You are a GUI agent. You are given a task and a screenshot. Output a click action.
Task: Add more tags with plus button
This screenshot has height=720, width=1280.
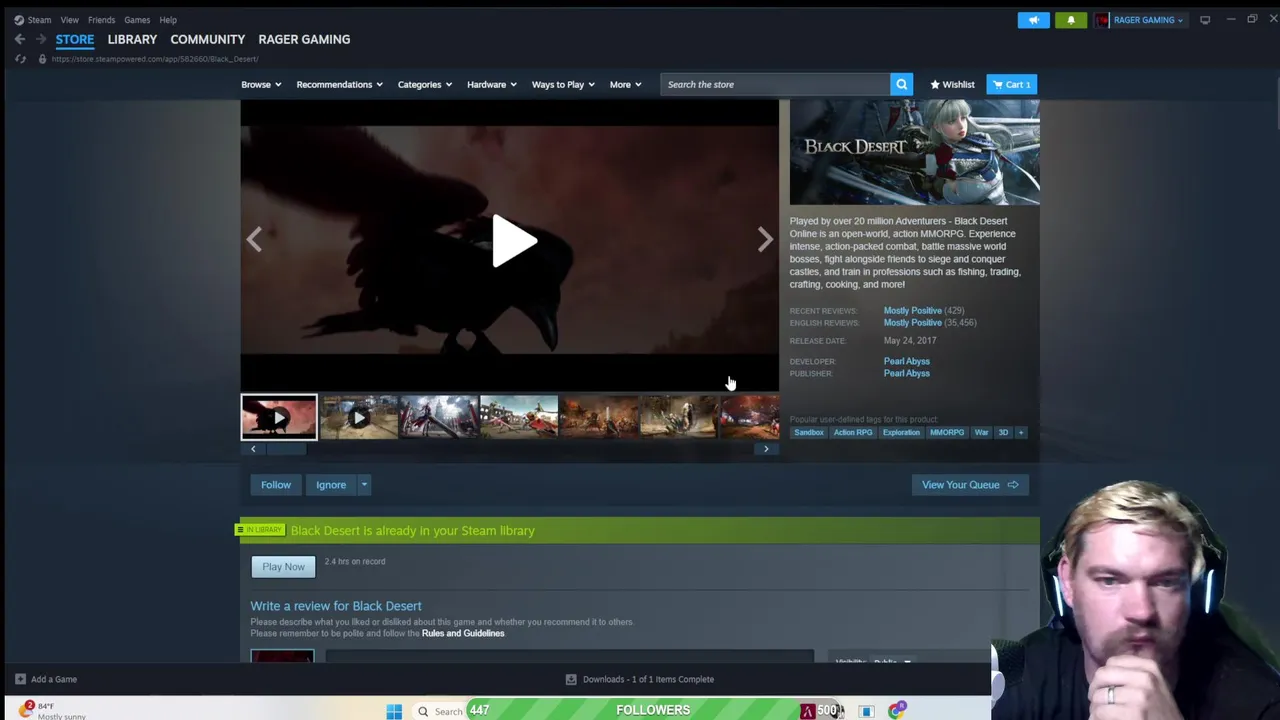(x=1021, y=432)
